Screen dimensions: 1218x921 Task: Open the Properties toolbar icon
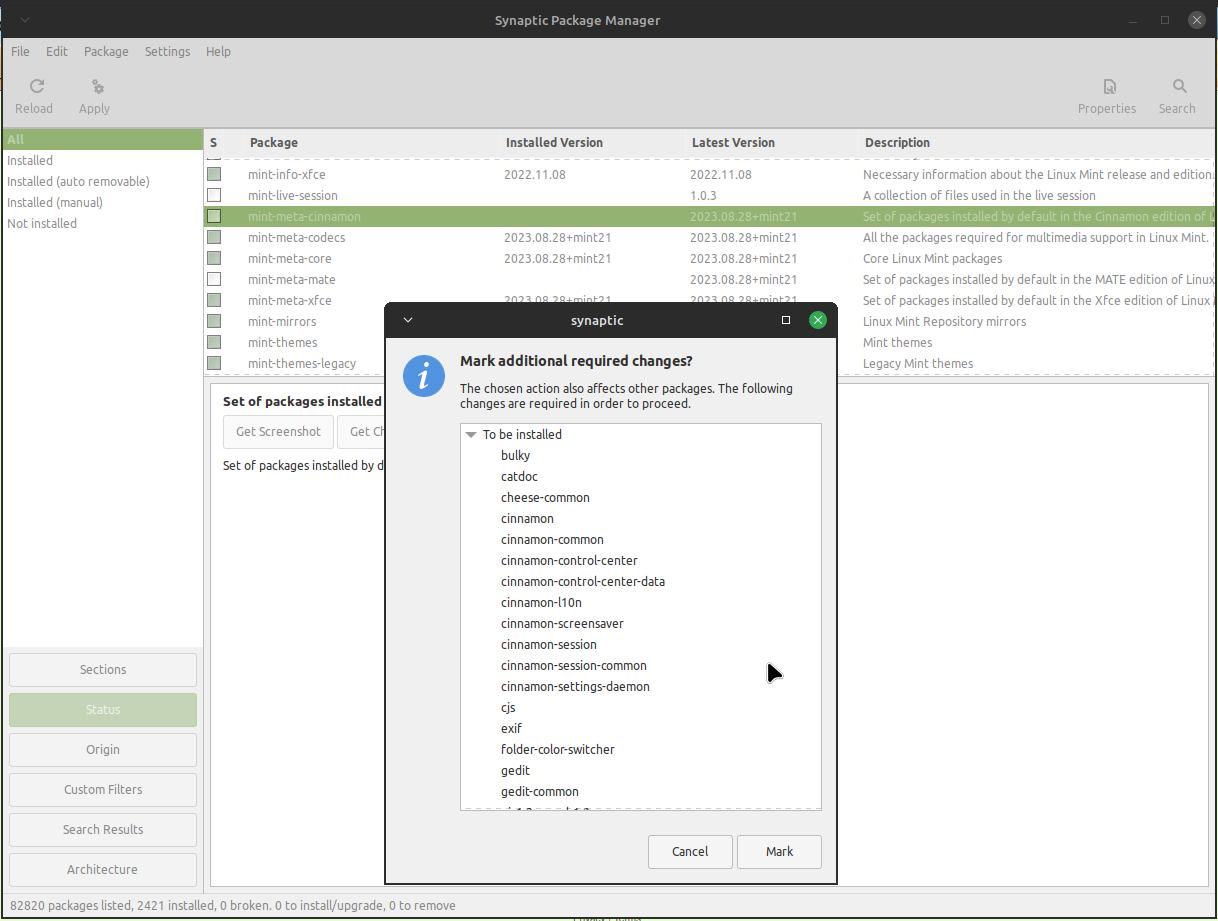1109,87
